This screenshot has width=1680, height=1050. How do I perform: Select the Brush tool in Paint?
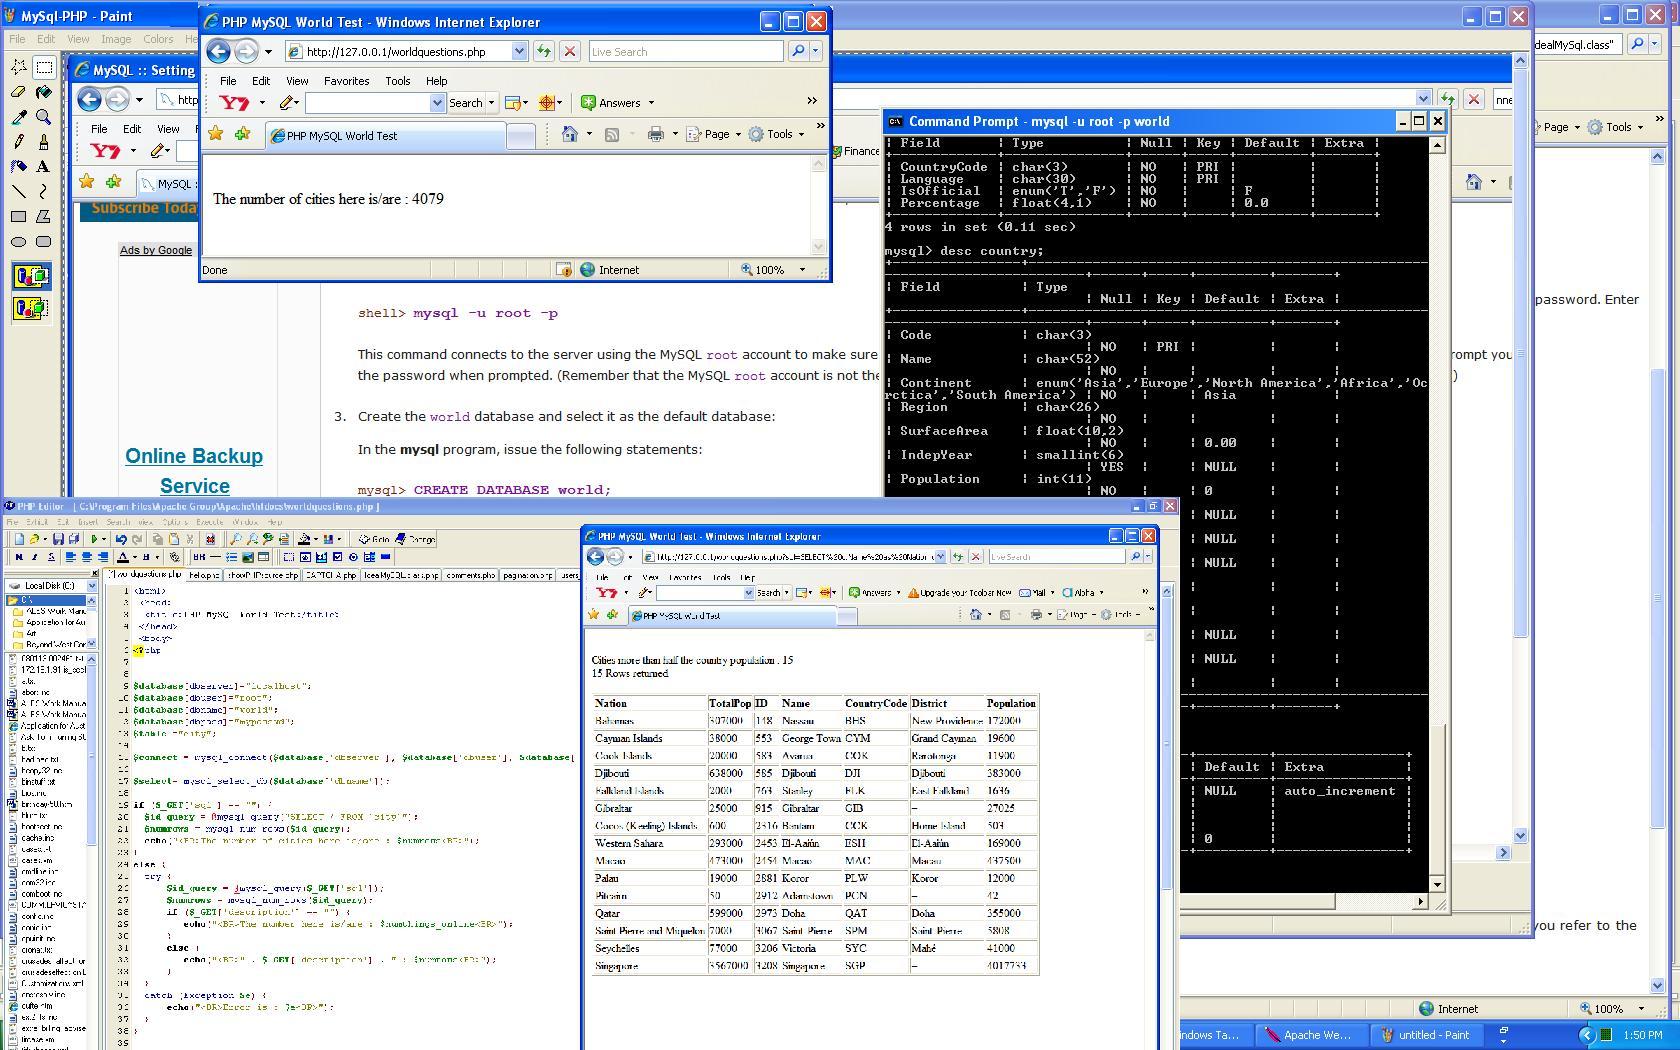pyautogui.click(x=43, y=142)
